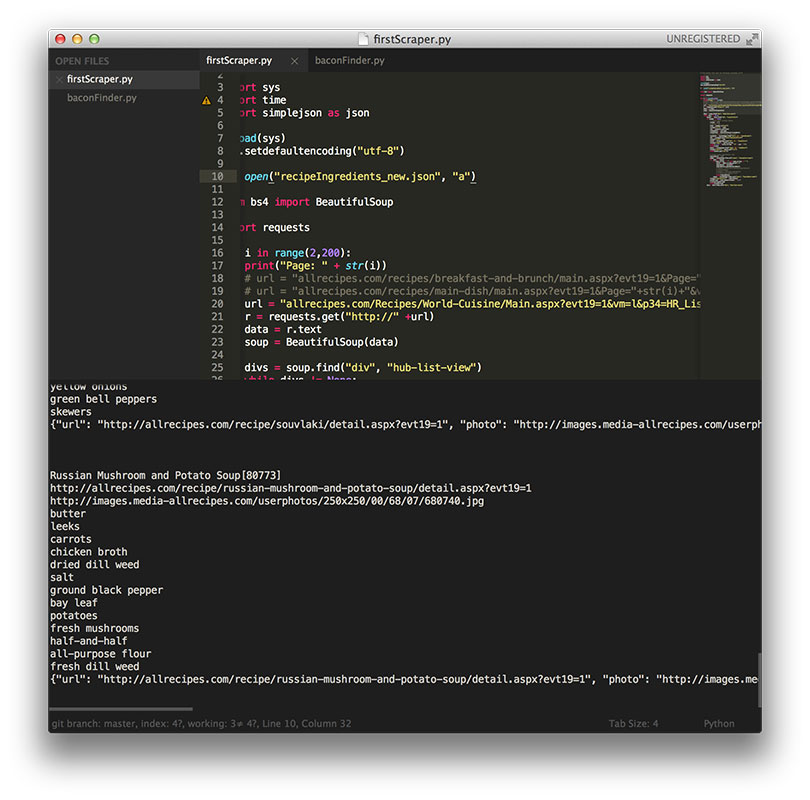810x800 pixels.
Task: Click the 'fresh mushrooms' output line
Action: (x=95, y=629)
